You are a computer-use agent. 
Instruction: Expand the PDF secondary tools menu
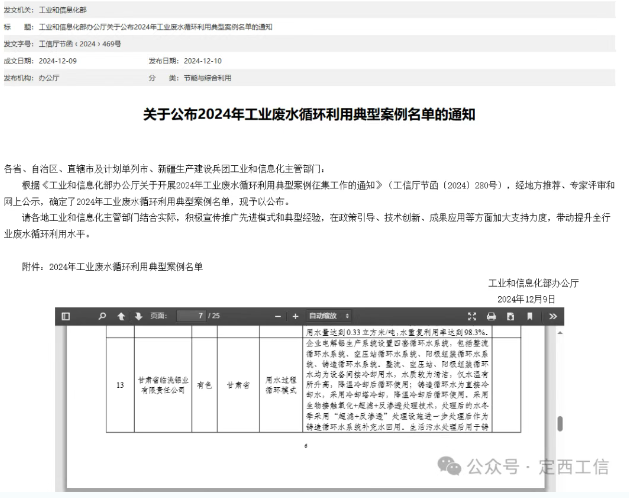pyautogui.click(x=554, y=316)
